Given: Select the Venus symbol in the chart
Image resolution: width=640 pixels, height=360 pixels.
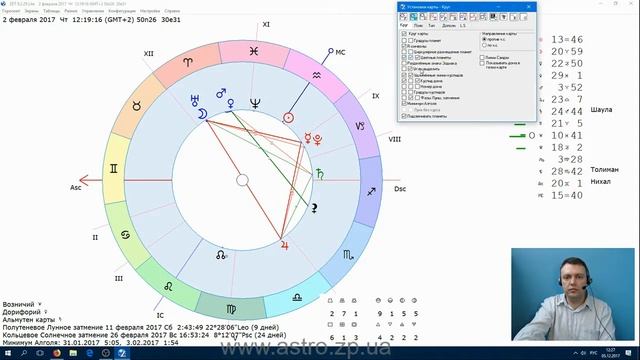Looking at the screenshot, I should coord(231,104).
